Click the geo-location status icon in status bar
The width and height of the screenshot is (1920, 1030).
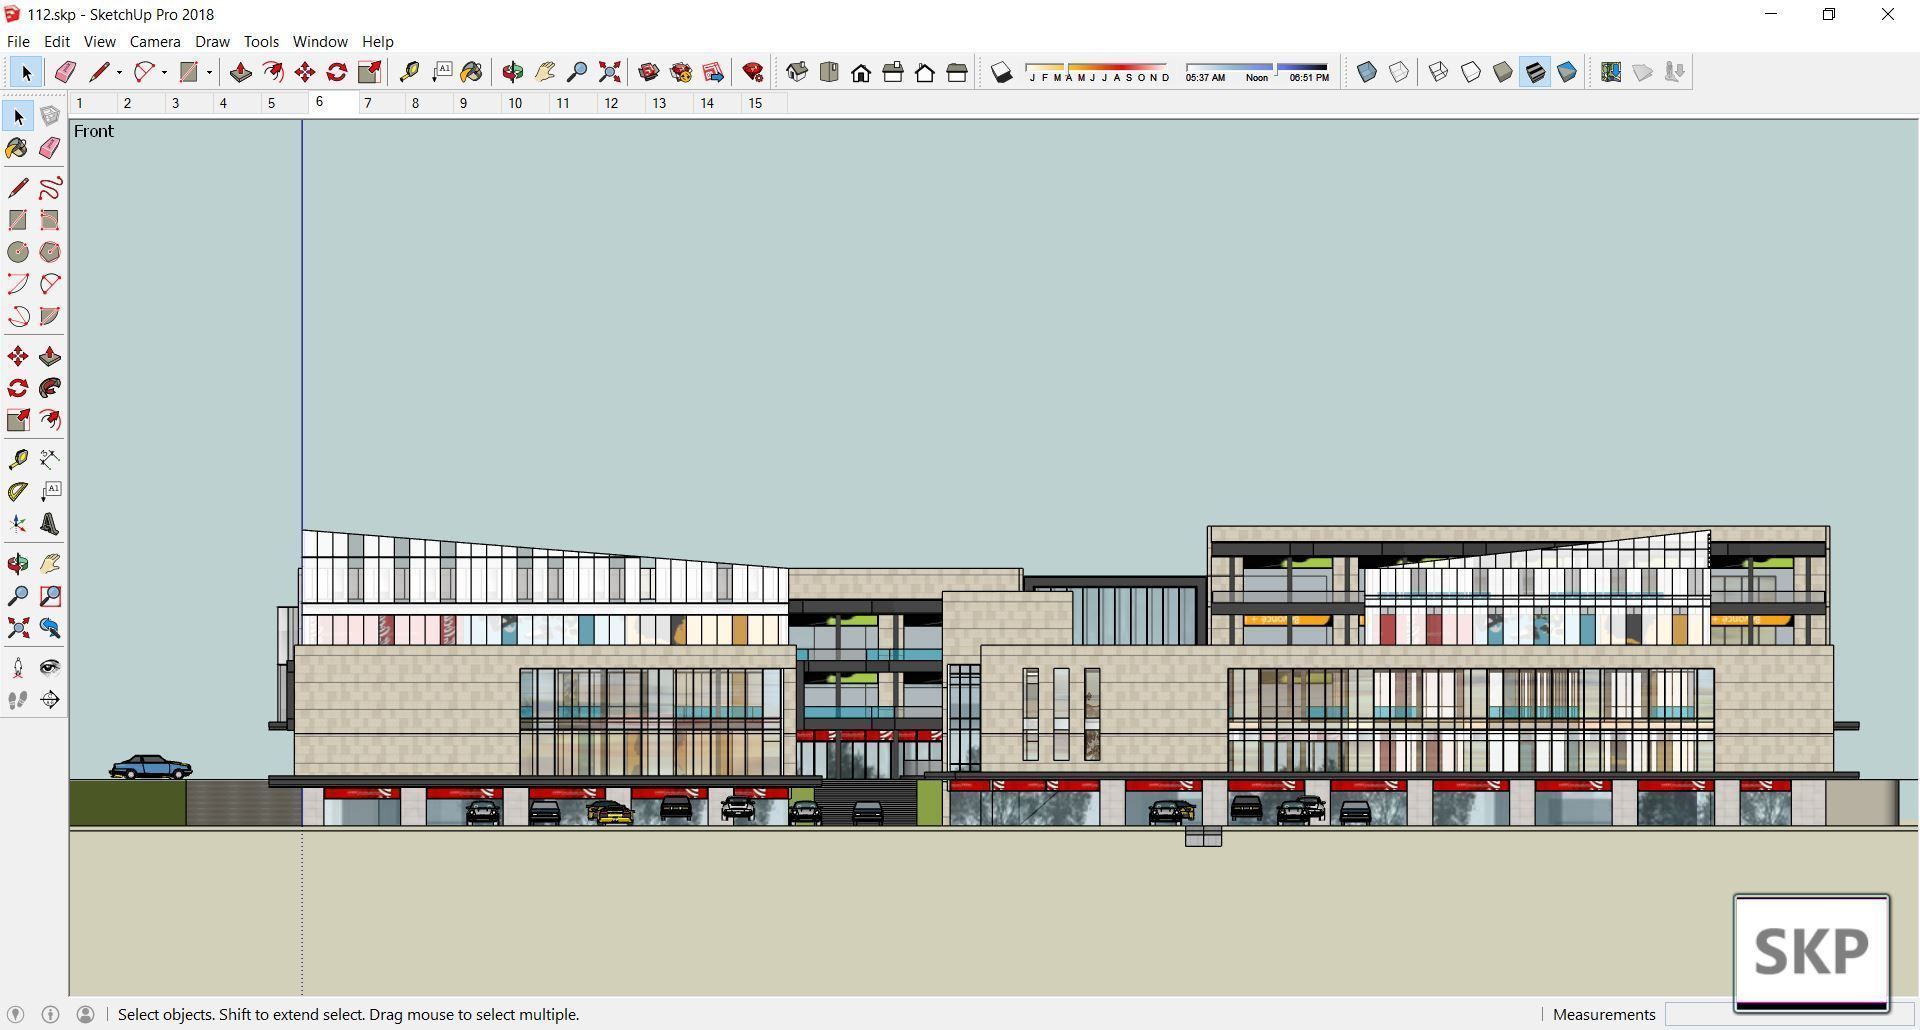[15, 1015]
